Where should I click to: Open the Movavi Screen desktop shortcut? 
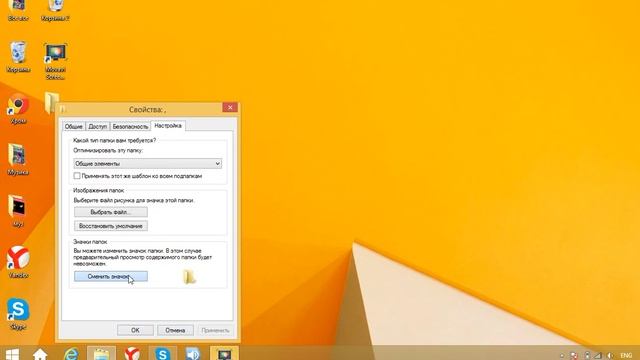[x=55, y=60]
